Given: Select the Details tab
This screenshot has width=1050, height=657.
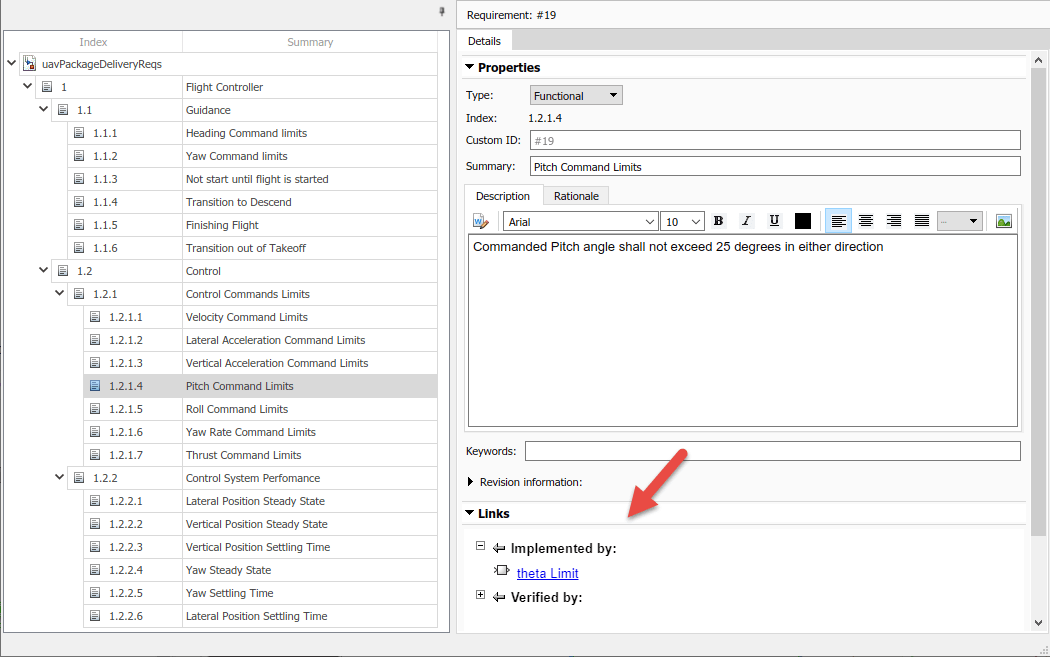Looking at the screenshot, I should pos(485,41).
